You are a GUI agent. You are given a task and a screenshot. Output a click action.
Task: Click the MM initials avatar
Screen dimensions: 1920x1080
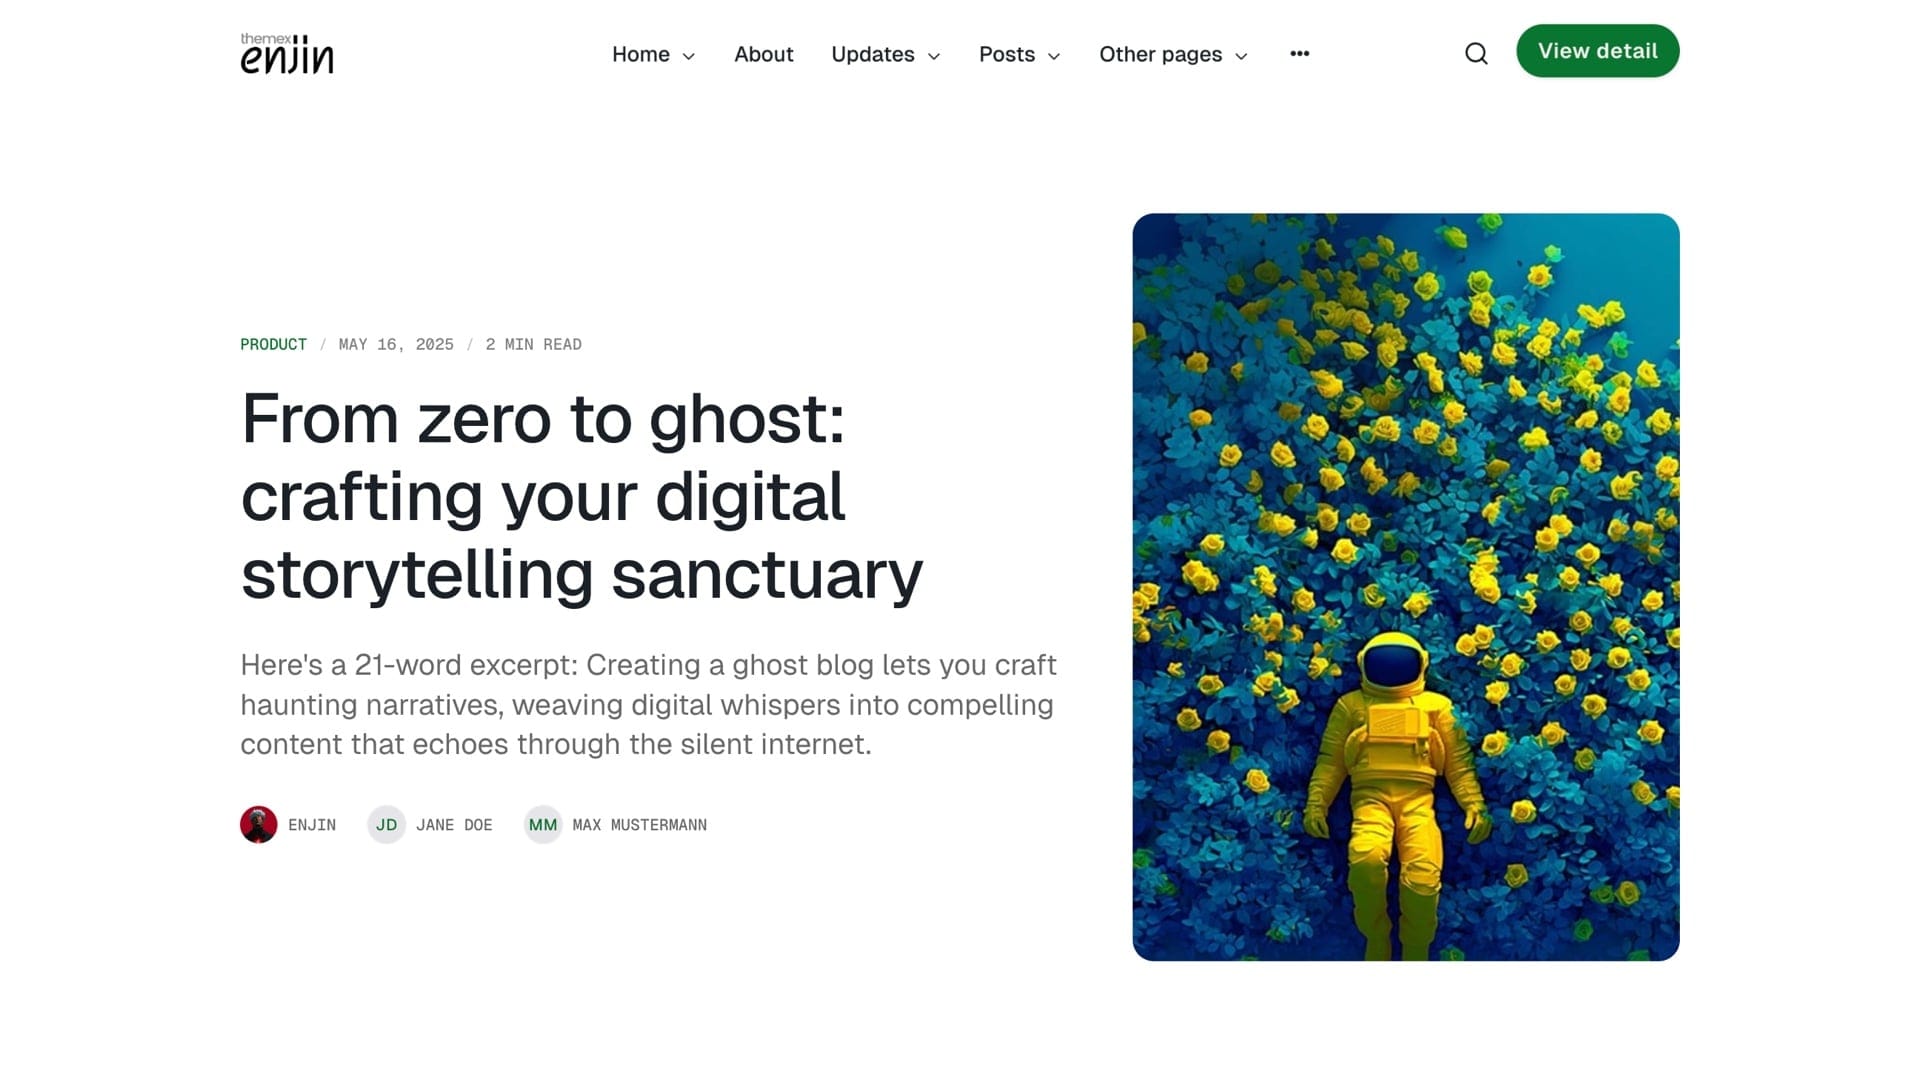pyautogui.click(x=543, y=825)
